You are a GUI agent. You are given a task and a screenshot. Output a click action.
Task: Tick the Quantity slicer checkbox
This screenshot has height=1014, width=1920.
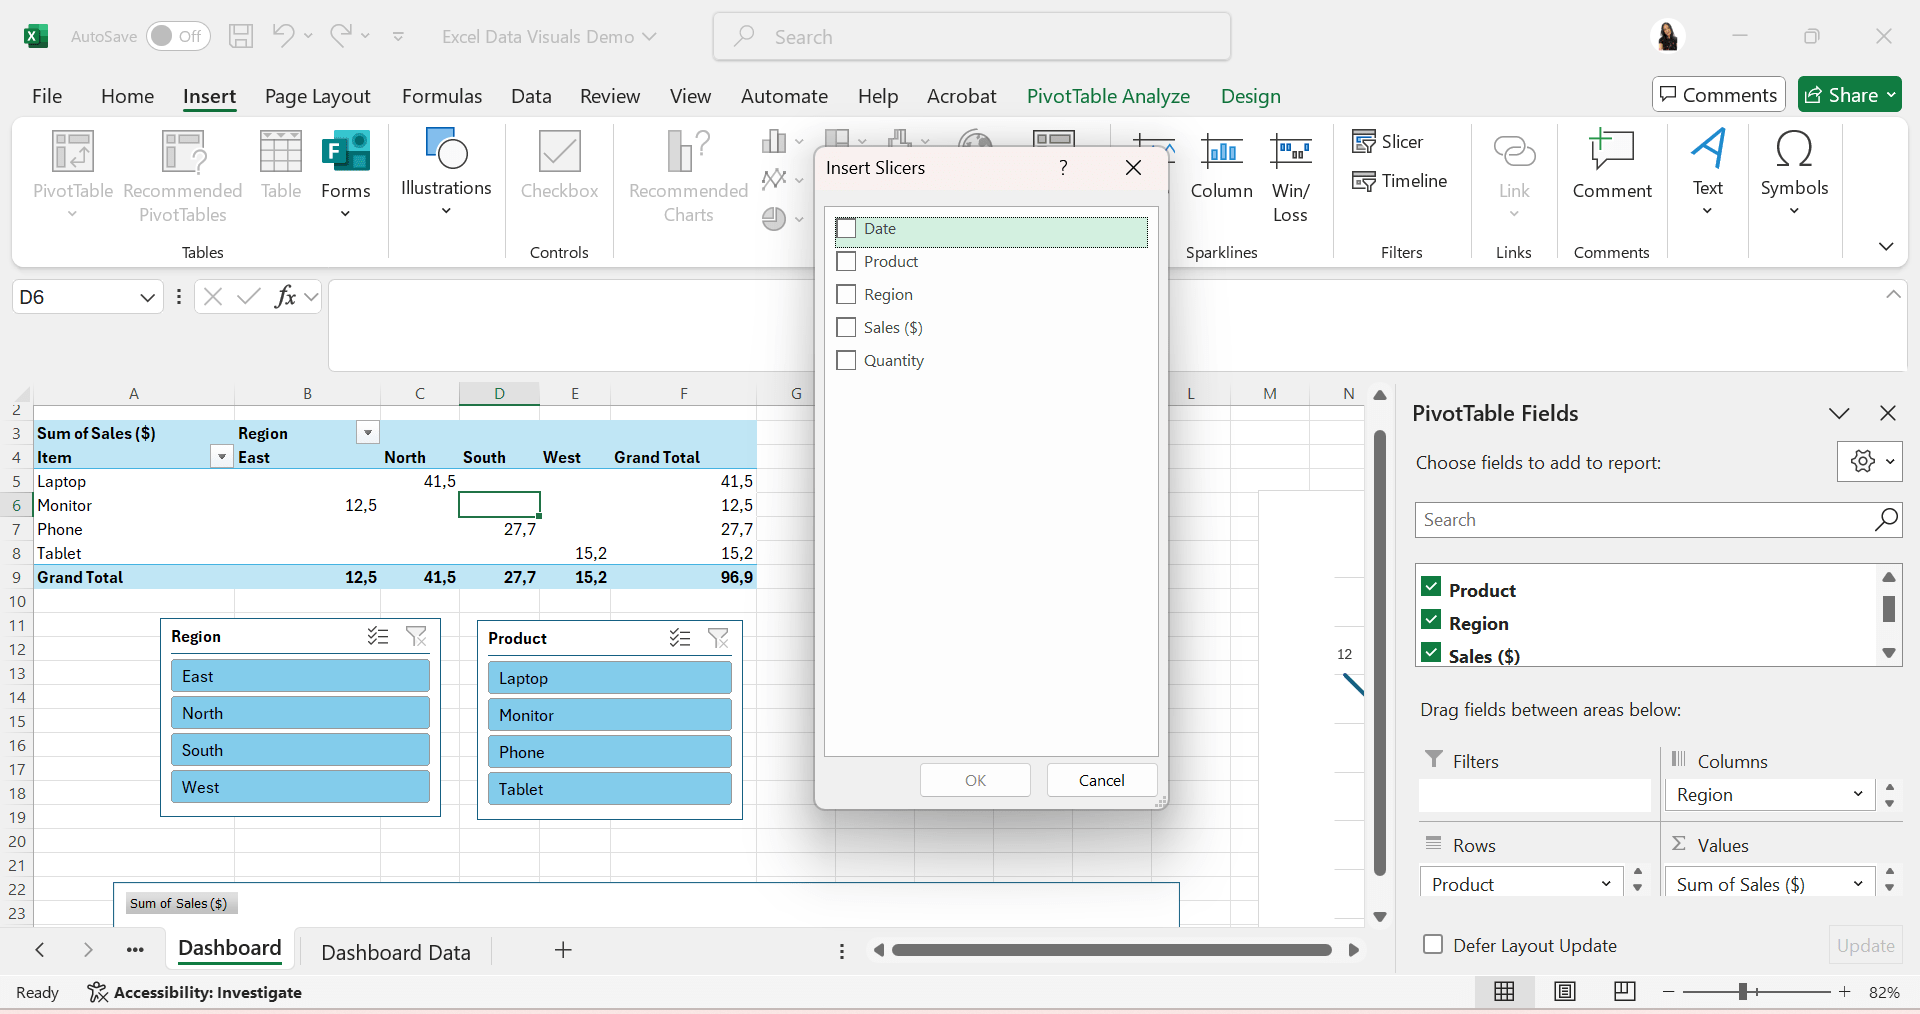pyautogui.click(x=847, y=361)
